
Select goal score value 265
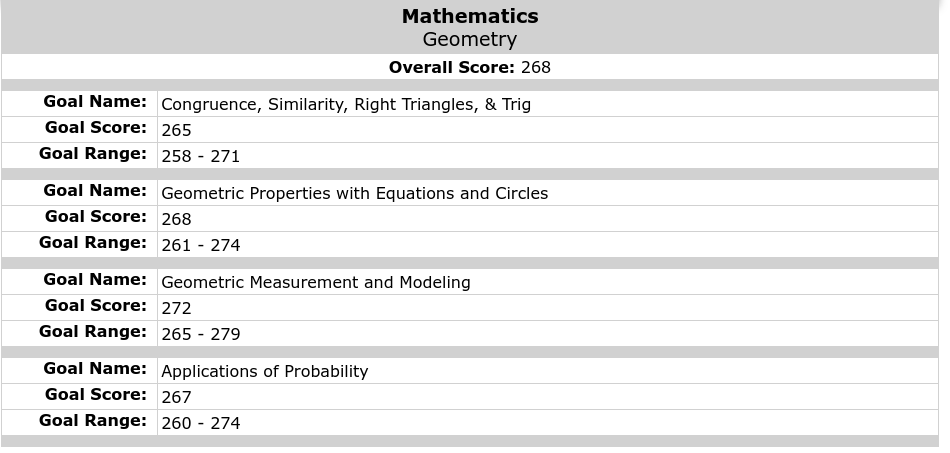(x=176, y=130)
